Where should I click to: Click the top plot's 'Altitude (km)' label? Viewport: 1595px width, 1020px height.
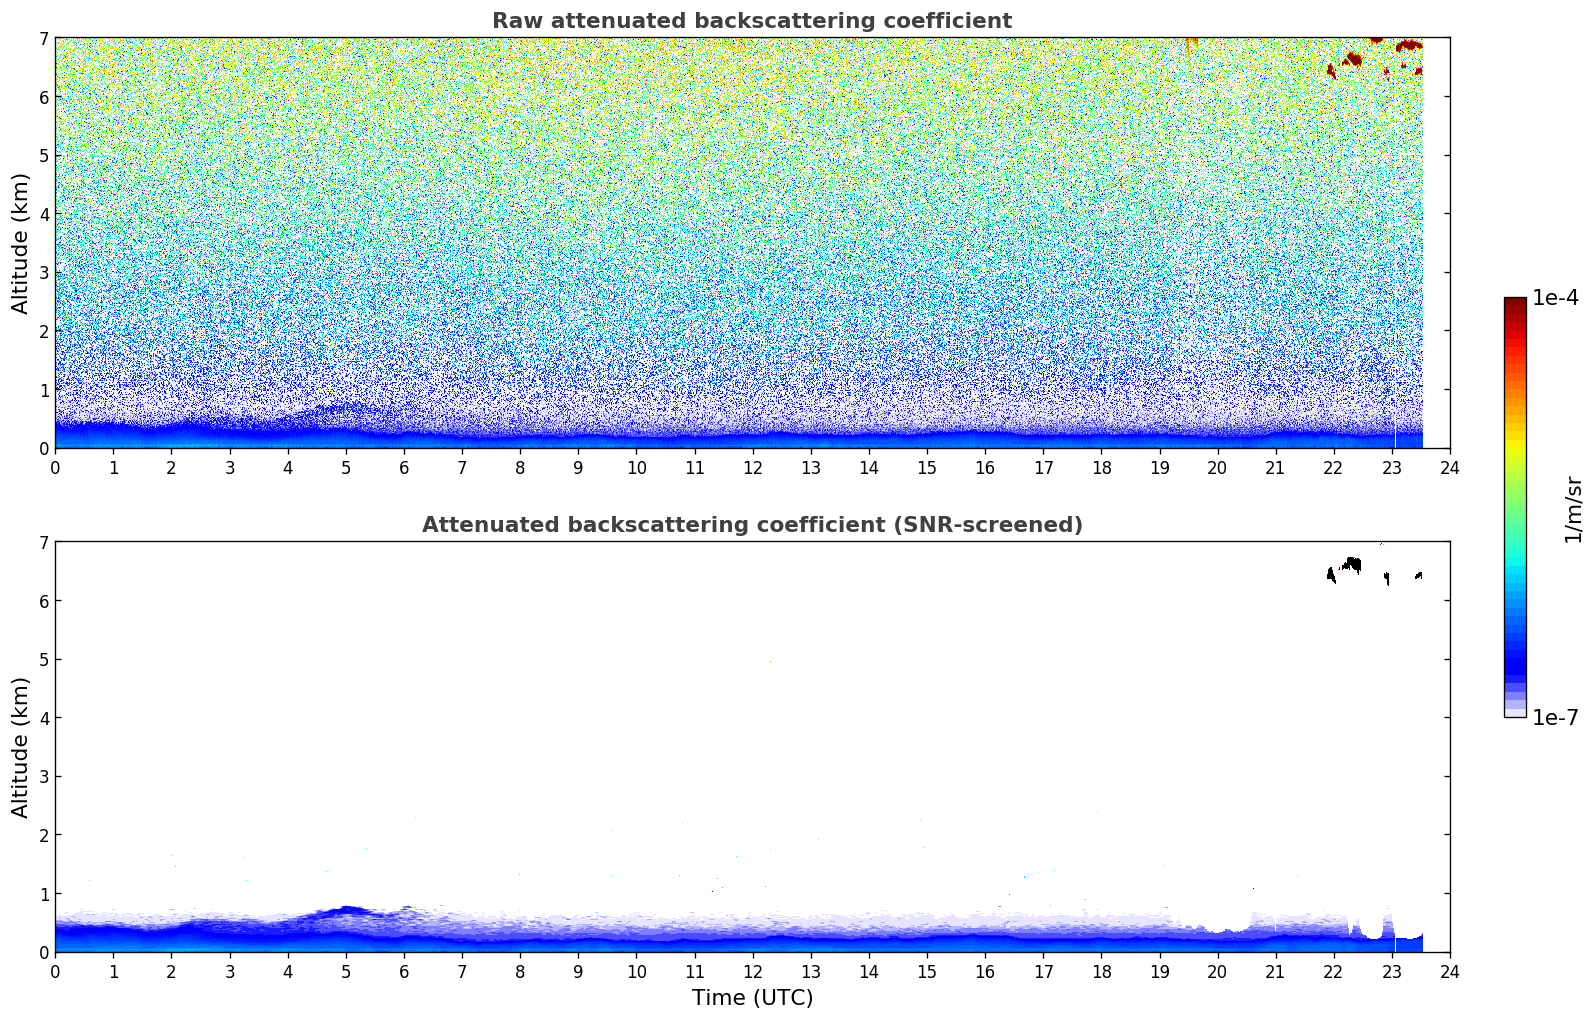tap(21, 243)
